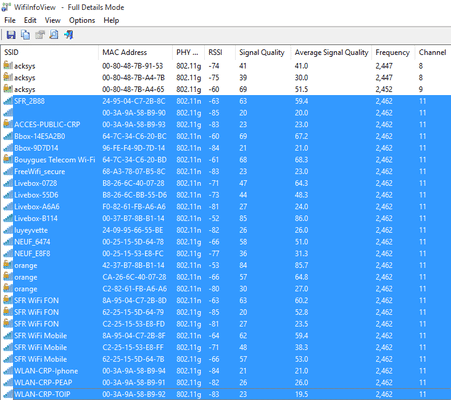Screen dimensions: 451x400
Task: Click signal icon next to FreeWifi_secure
Action: tap(8, 171)
